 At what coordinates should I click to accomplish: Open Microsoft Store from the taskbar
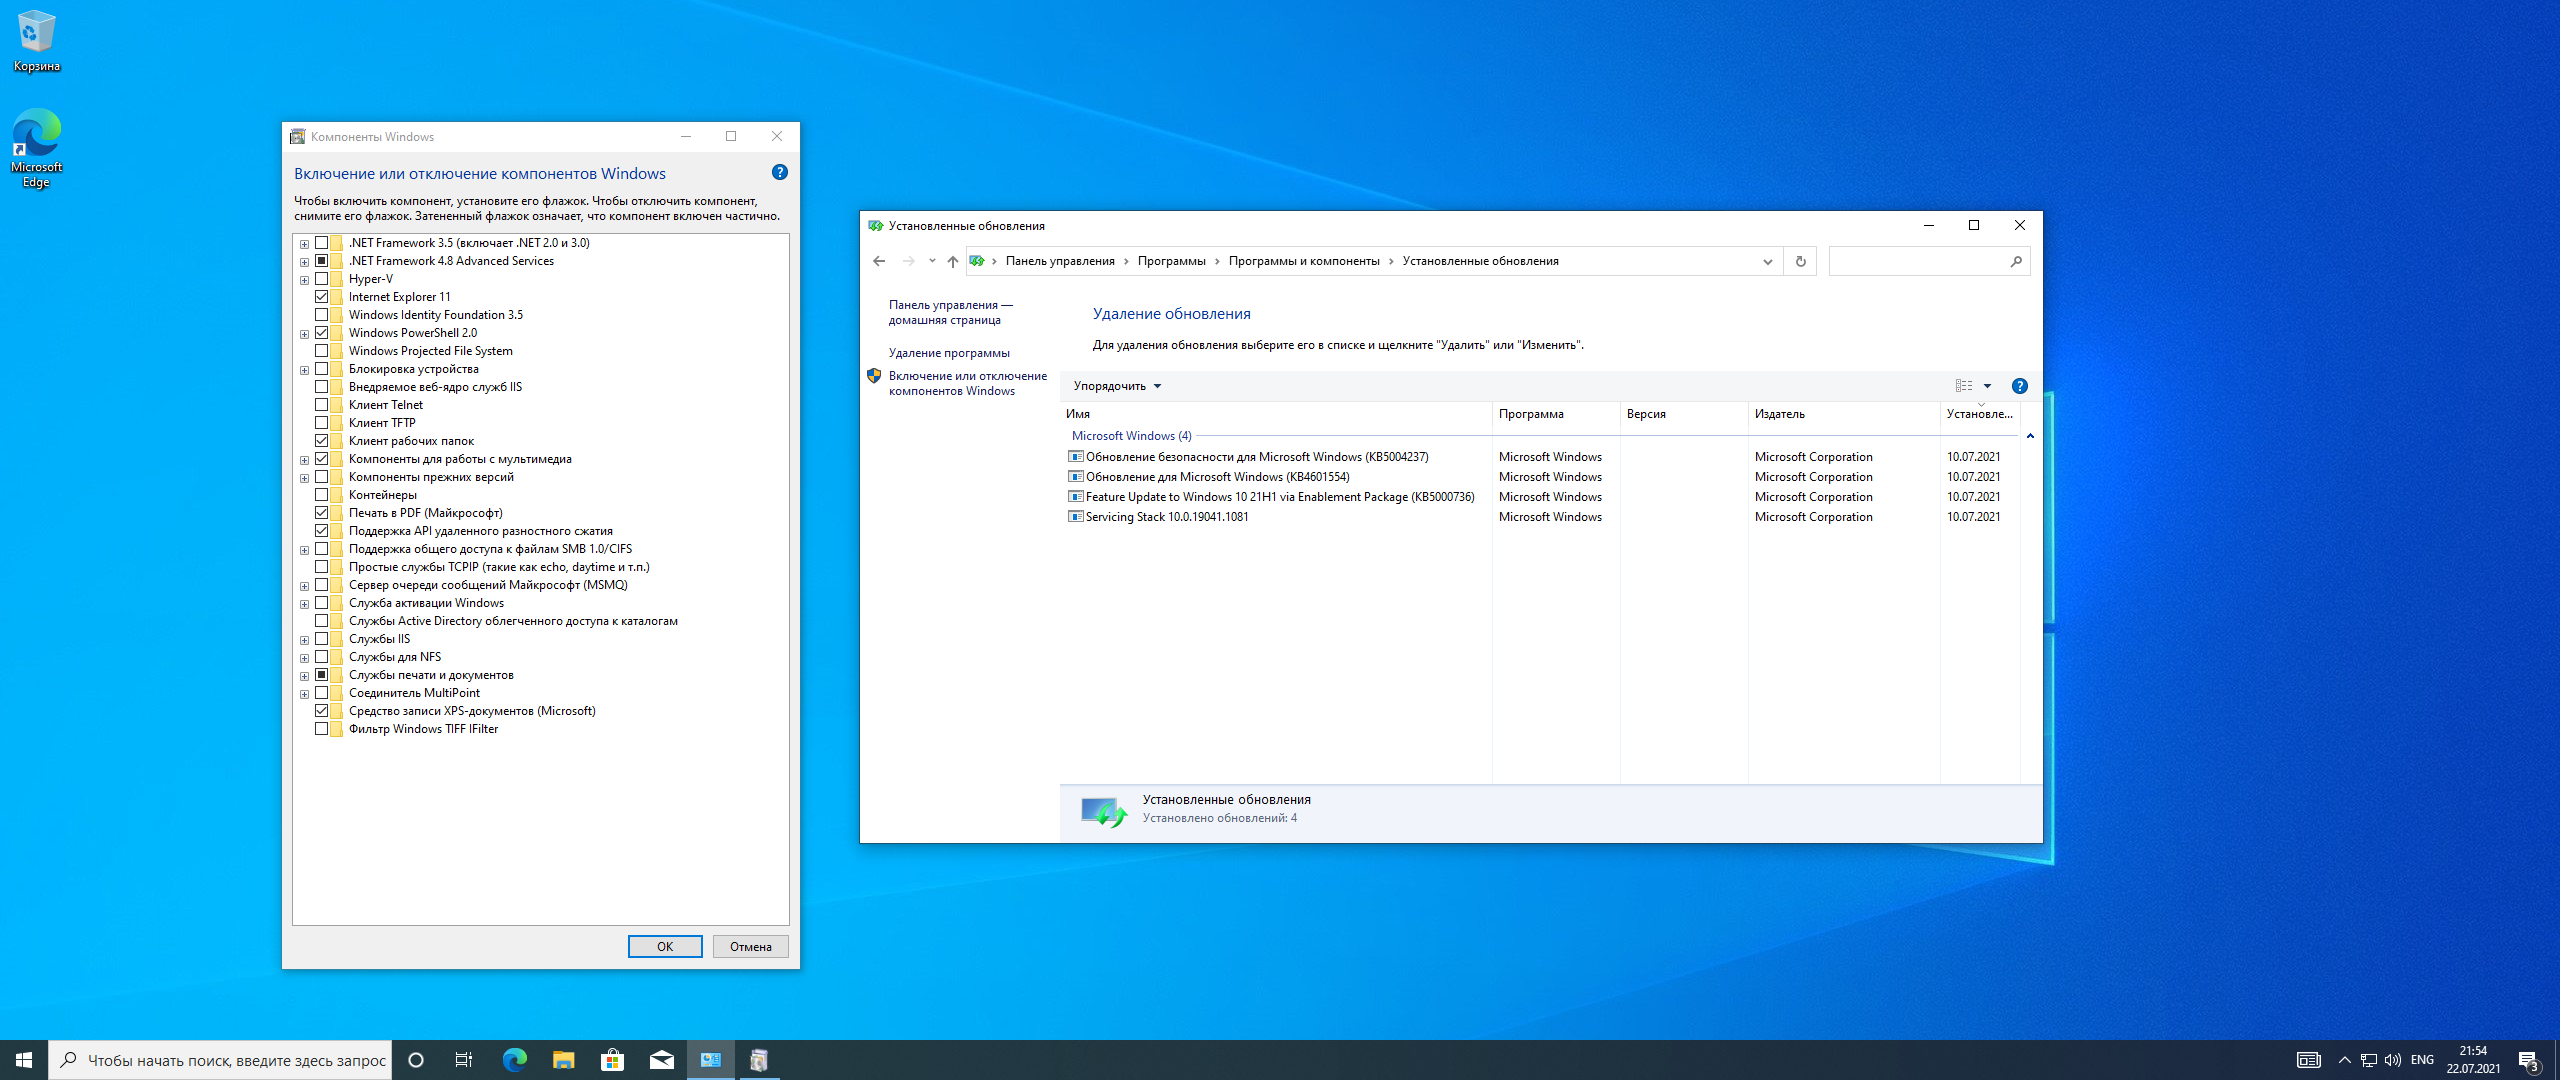pos(612,1060)
